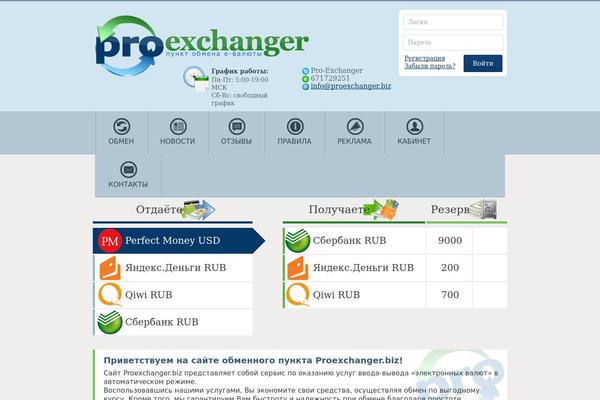Click the Войти login button

[483, 63]
